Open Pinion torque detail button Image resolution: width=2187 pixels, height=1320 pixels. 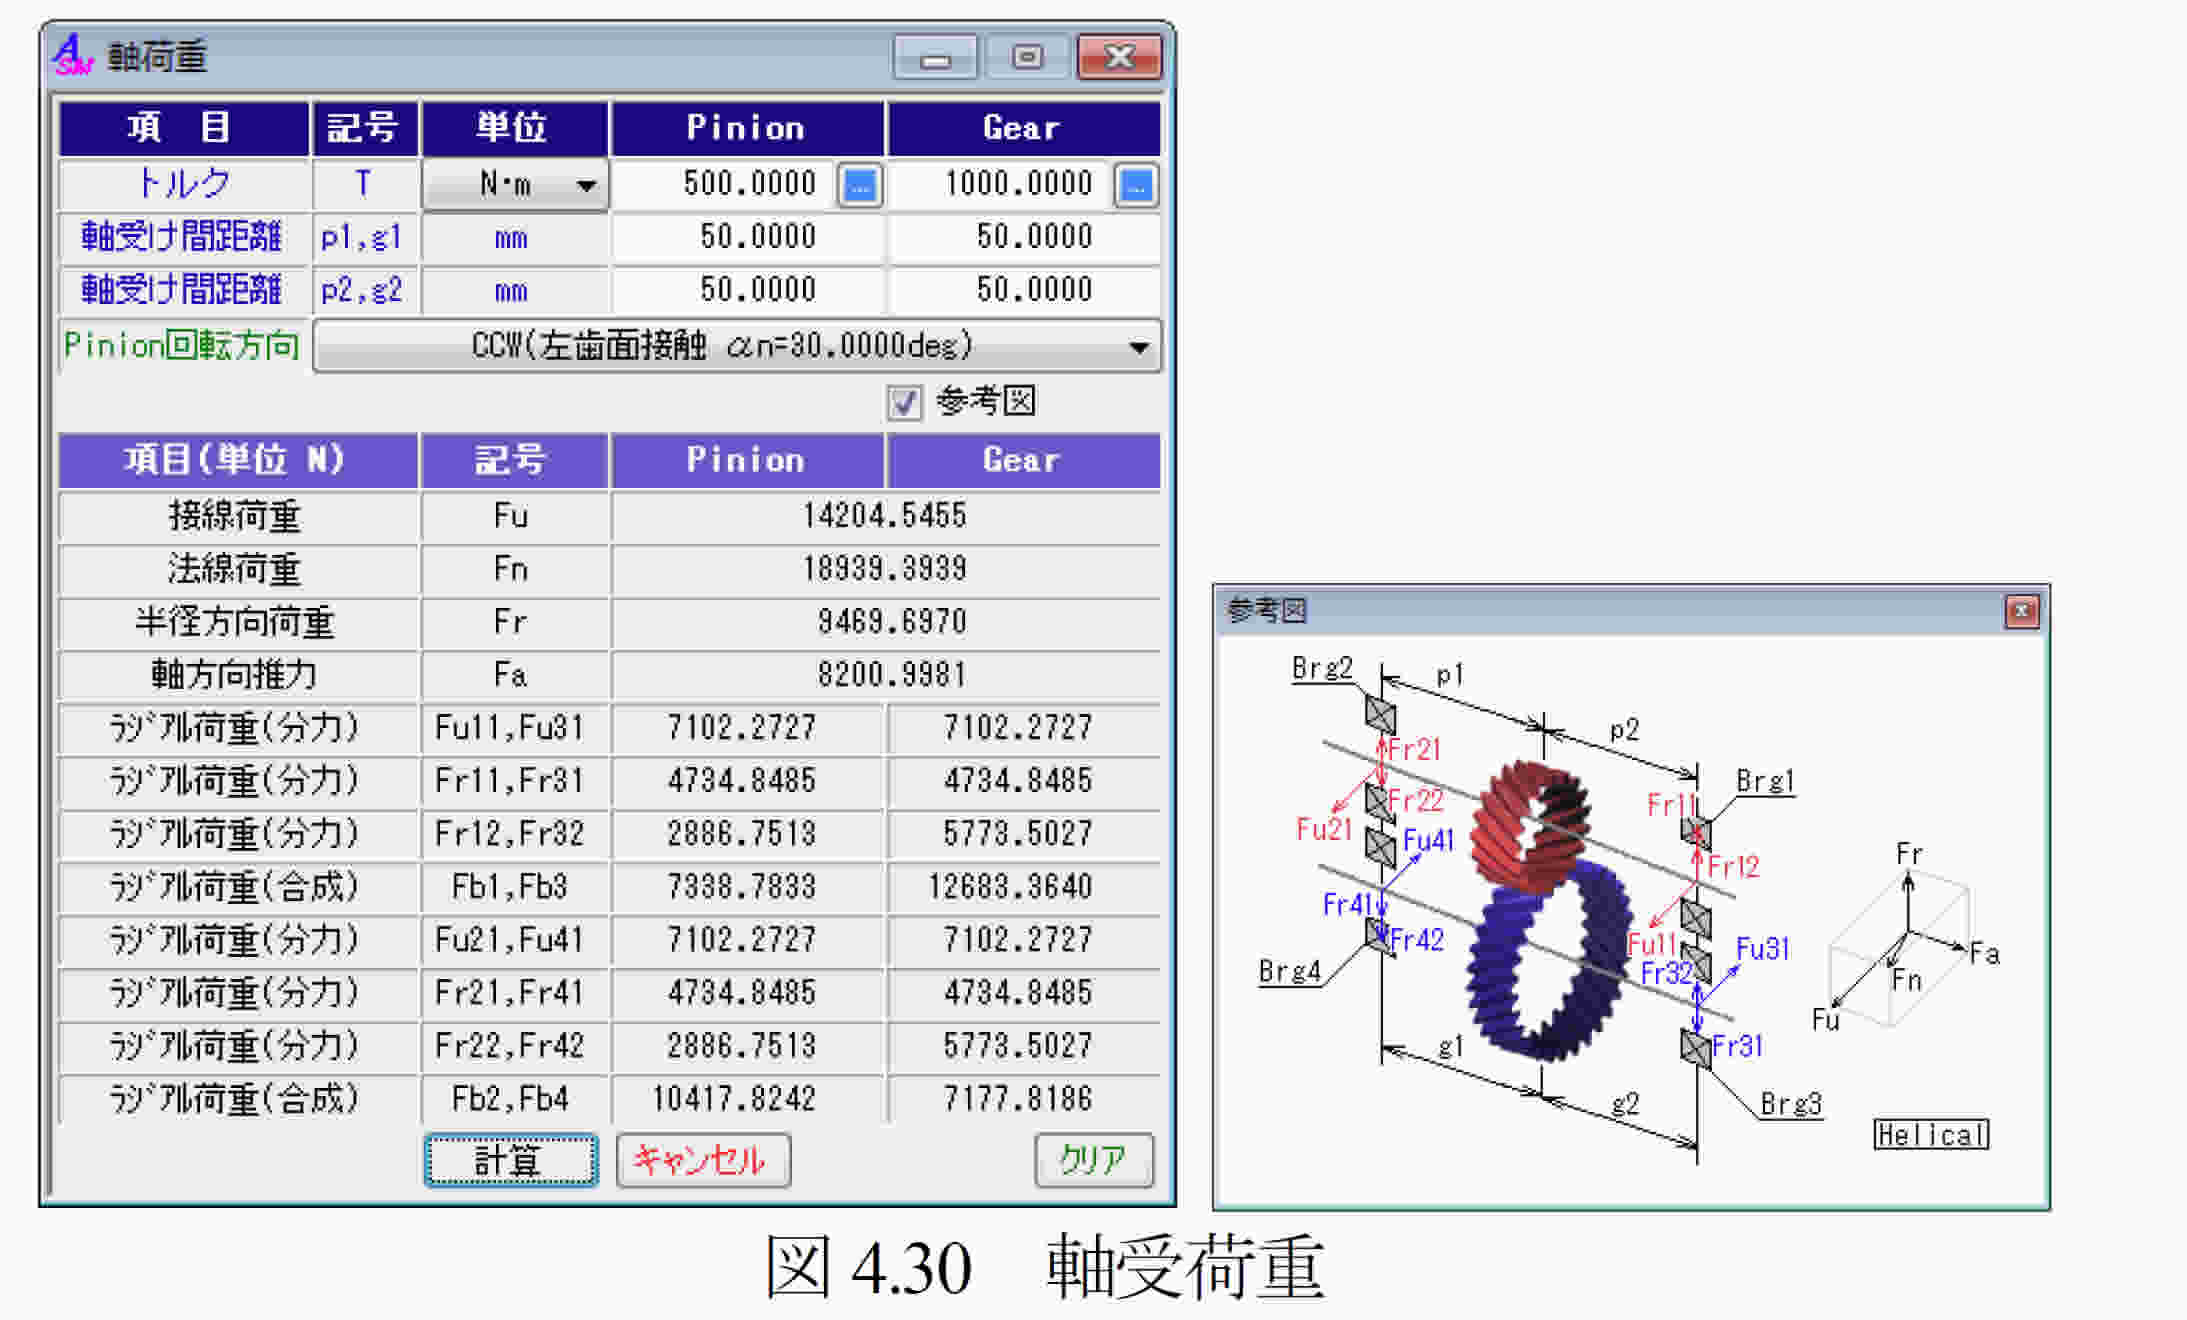860,185
